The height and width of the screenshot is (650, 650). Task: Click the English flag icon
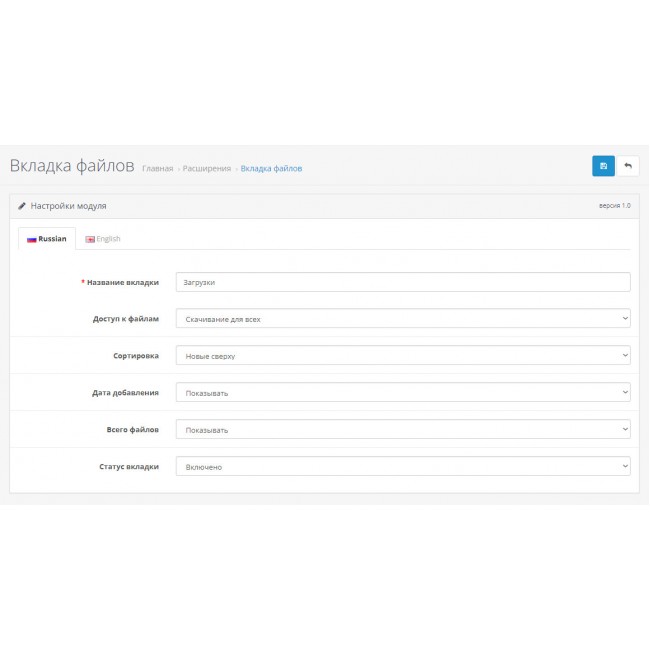(x=90, y=239)
